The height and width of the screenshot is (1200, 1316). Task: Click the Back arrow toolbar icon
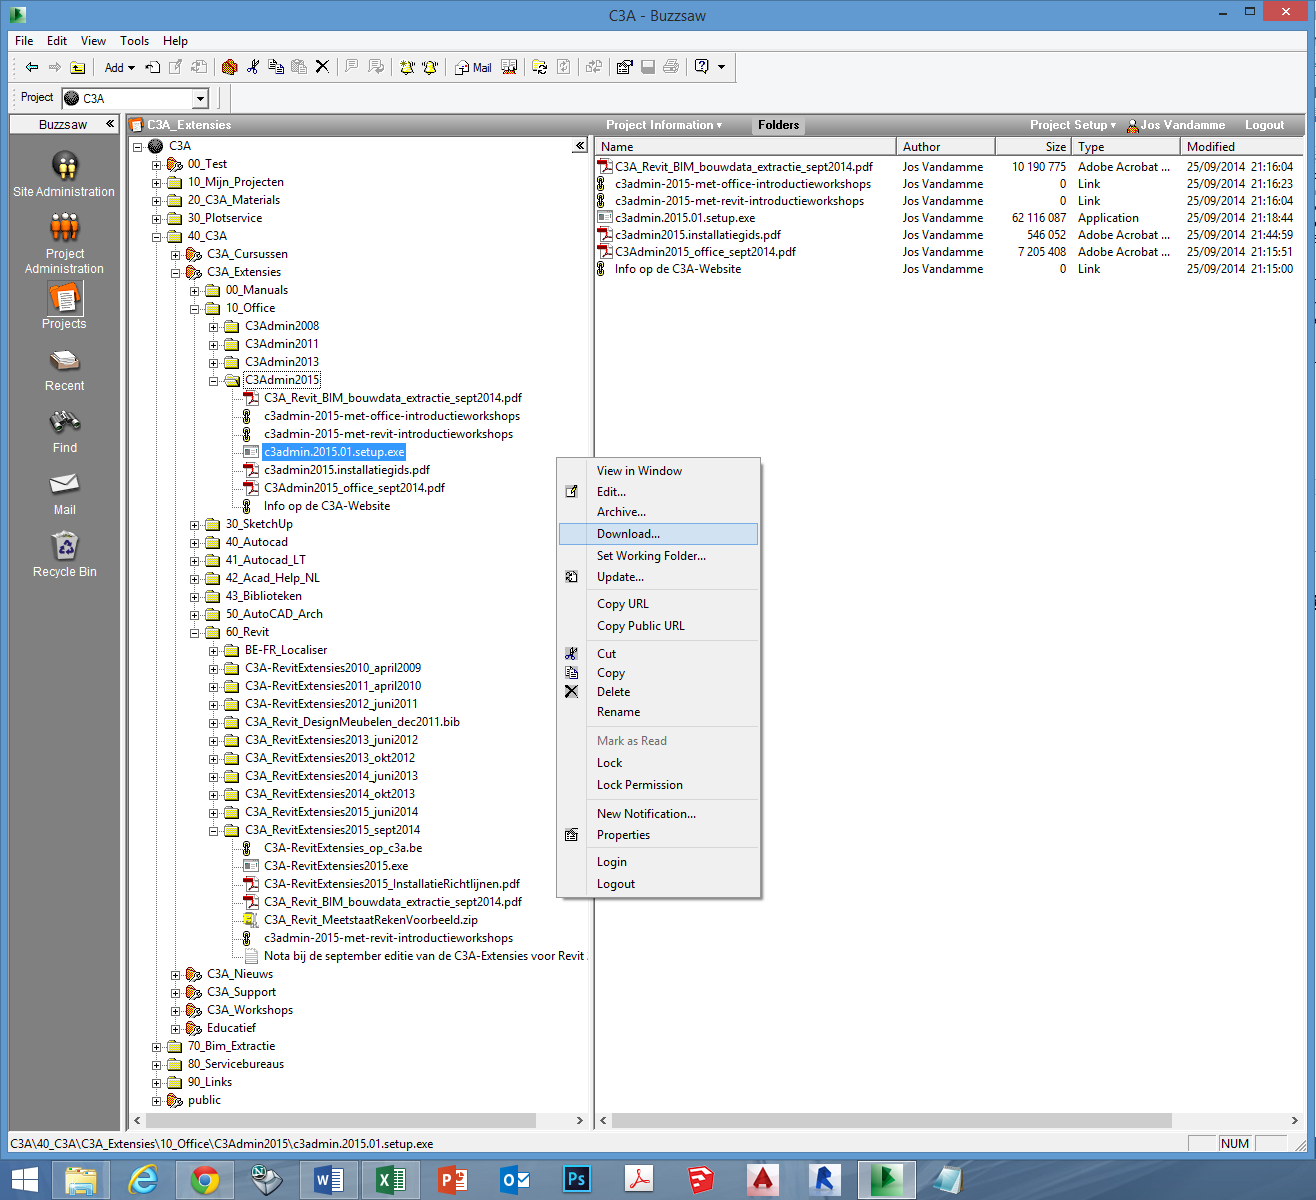click(32, 67)
